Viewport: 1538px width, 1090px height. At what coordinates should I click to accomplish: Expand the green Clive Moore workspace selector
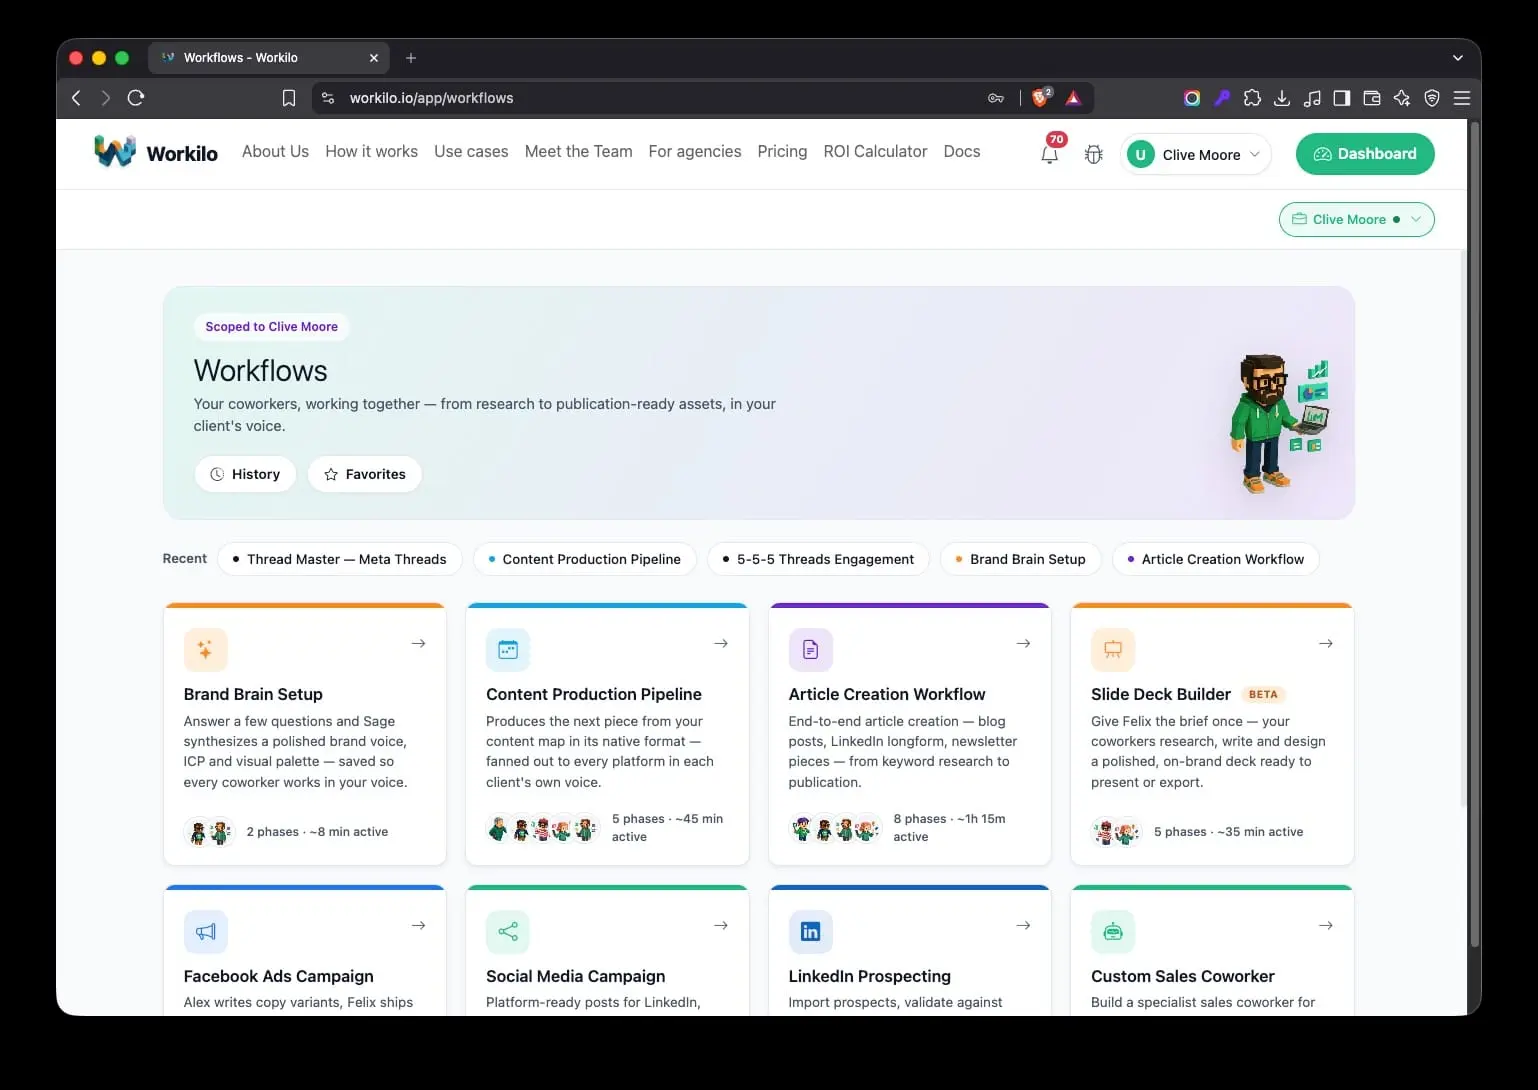[x=1357, y=219]
